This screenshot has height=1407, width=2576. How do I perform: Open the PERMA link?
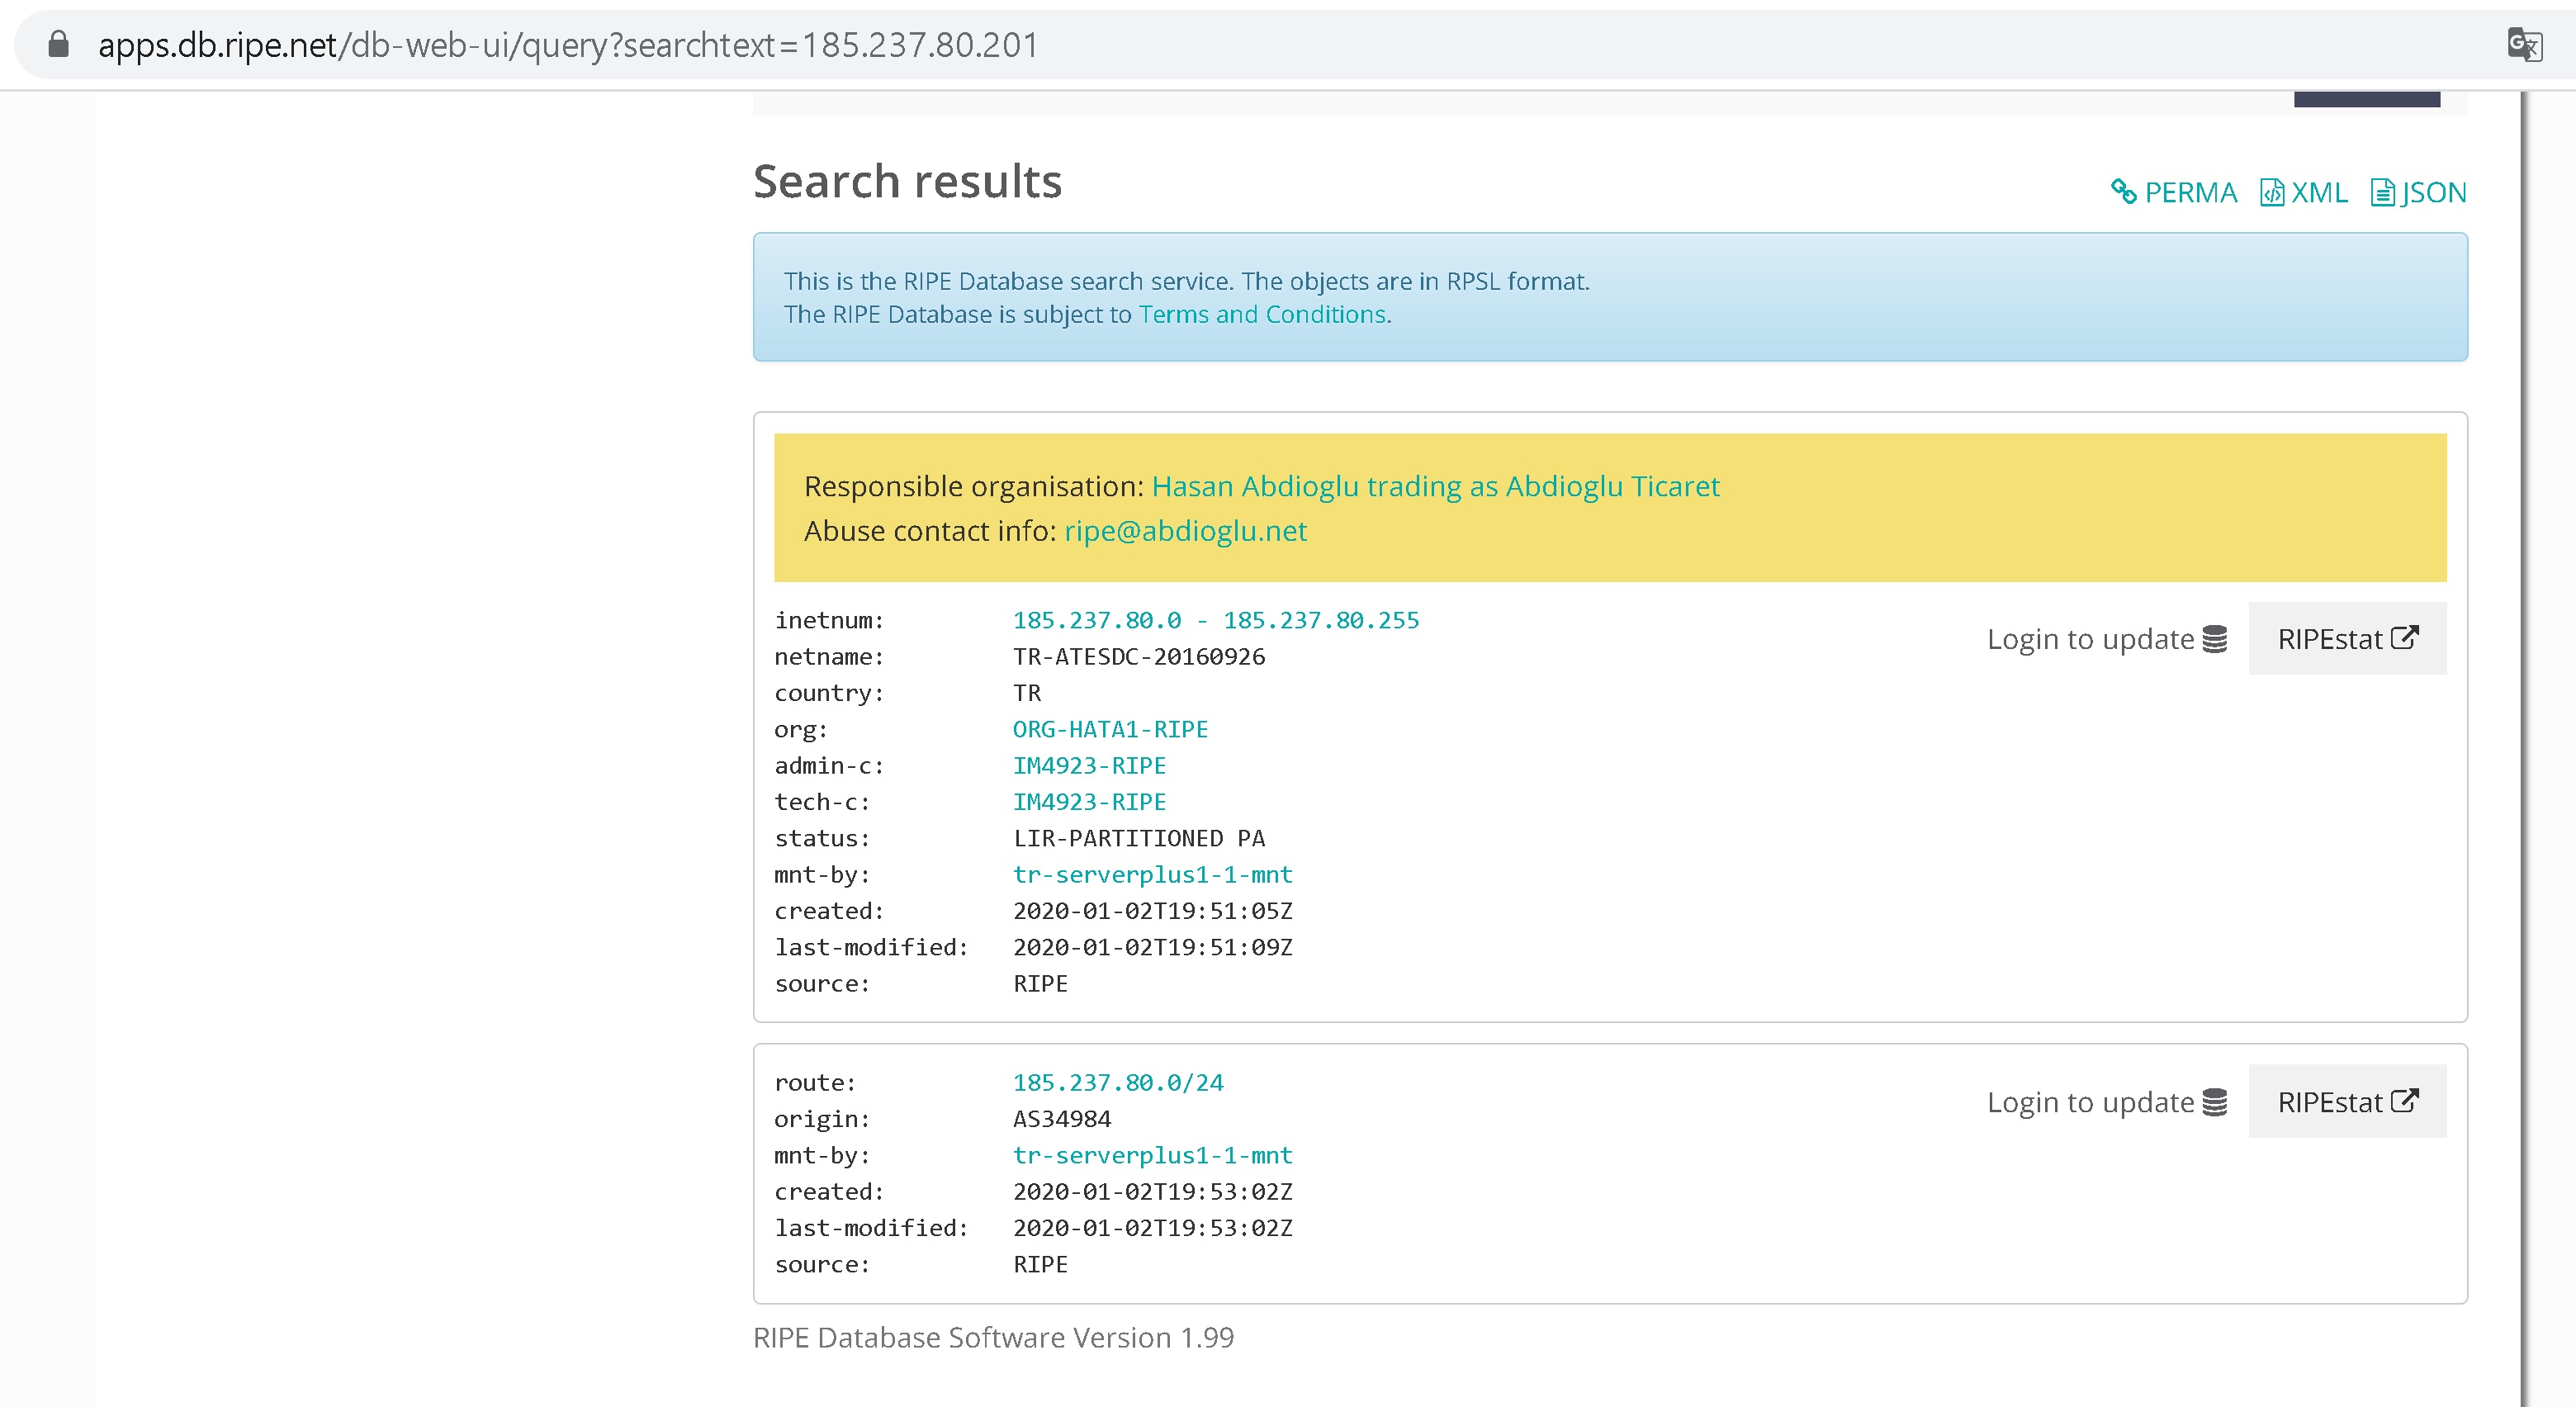tap(2174, 192)
